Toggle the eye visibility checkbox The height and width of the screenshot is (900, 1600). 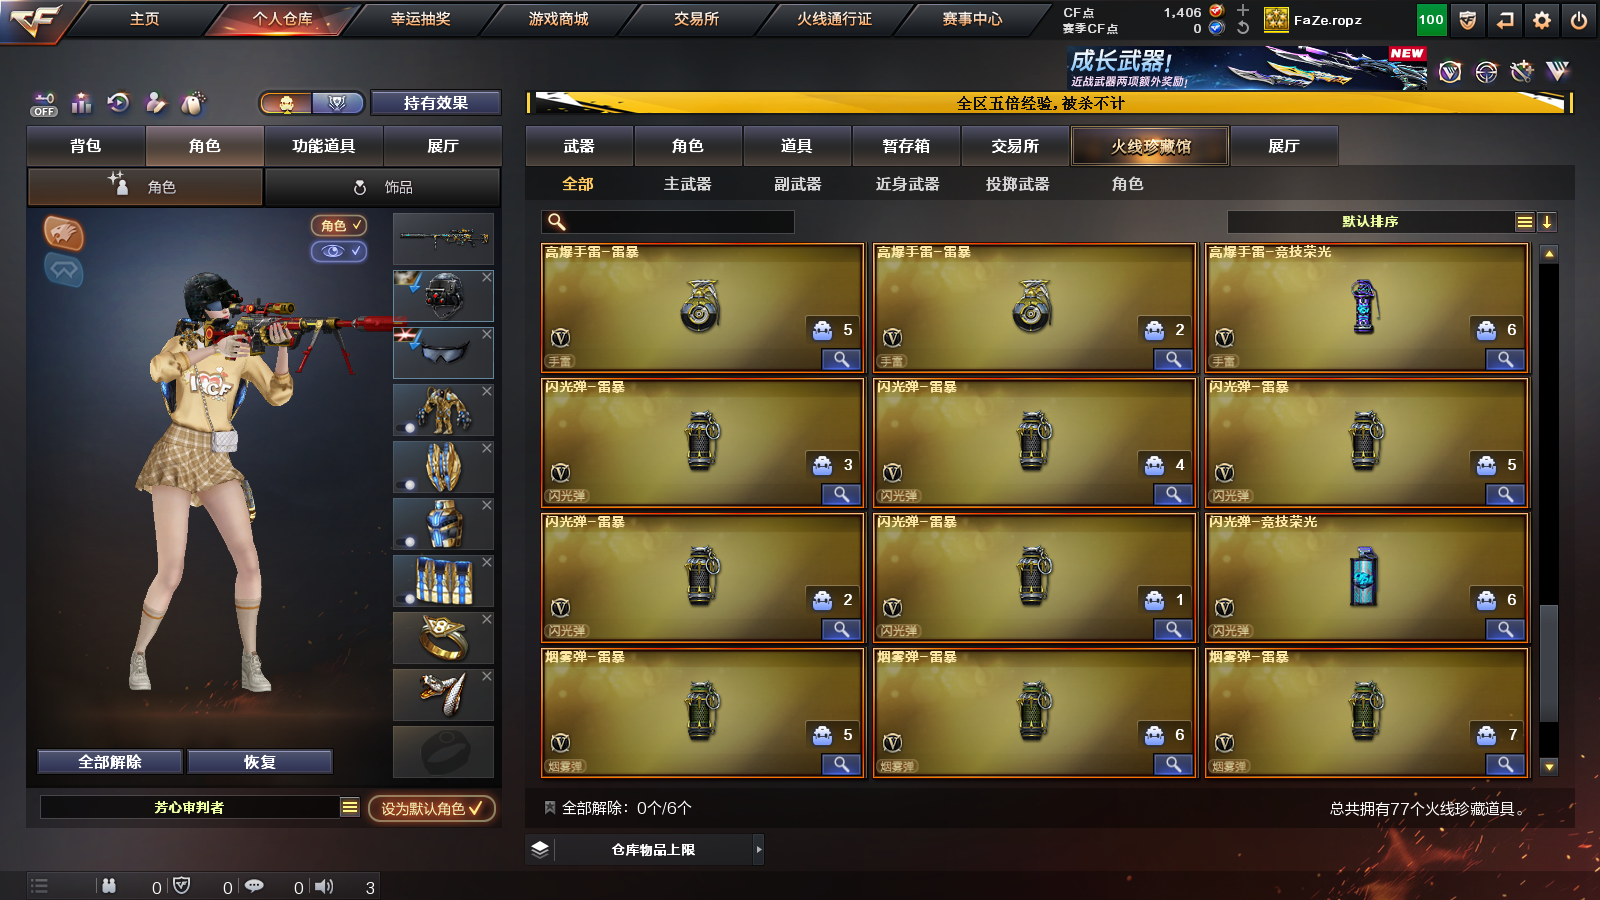[339, 251]
